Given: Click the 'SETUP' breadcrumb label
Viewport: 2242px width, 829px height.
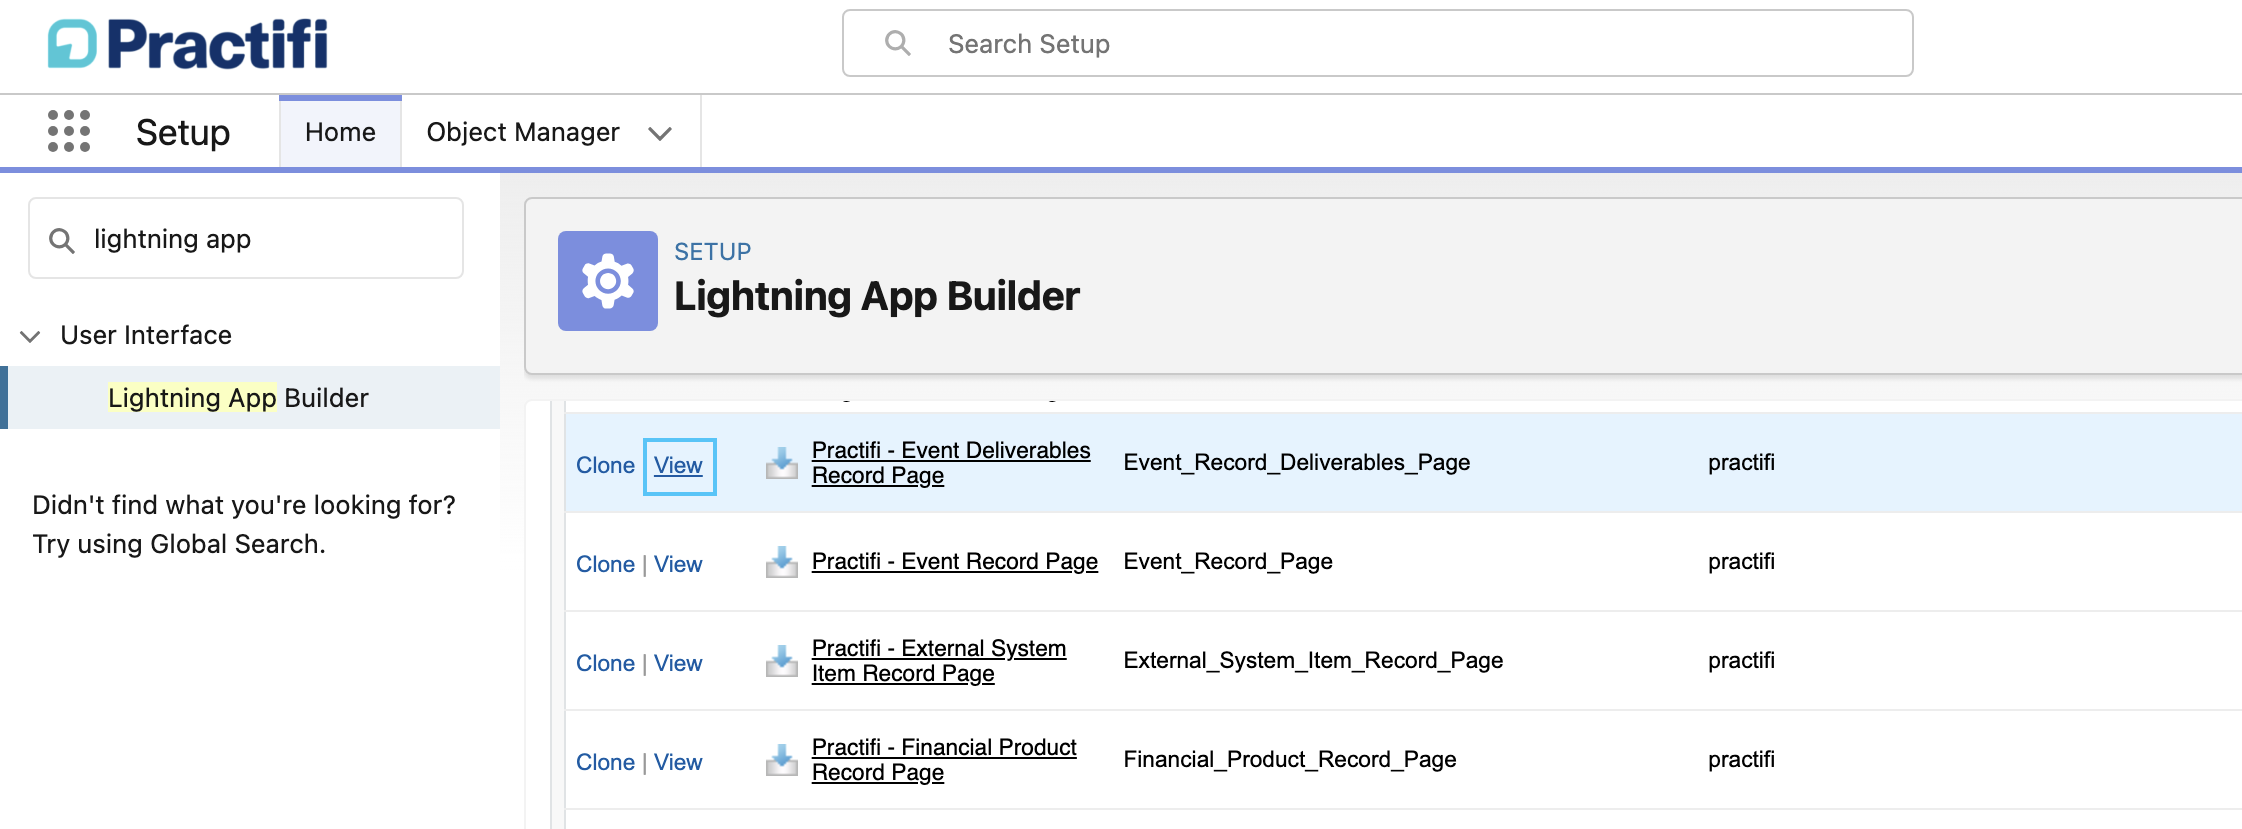Looking at the screenshot, I should coord(713,252).
